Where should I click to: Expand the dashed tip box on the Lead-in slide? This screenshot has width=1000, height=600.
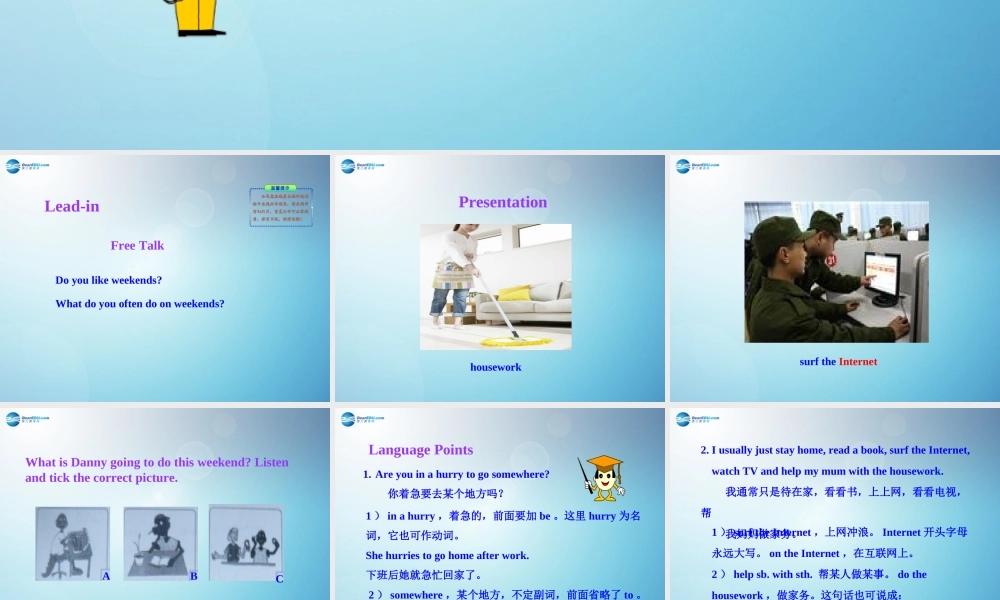(x=281, y=210)
